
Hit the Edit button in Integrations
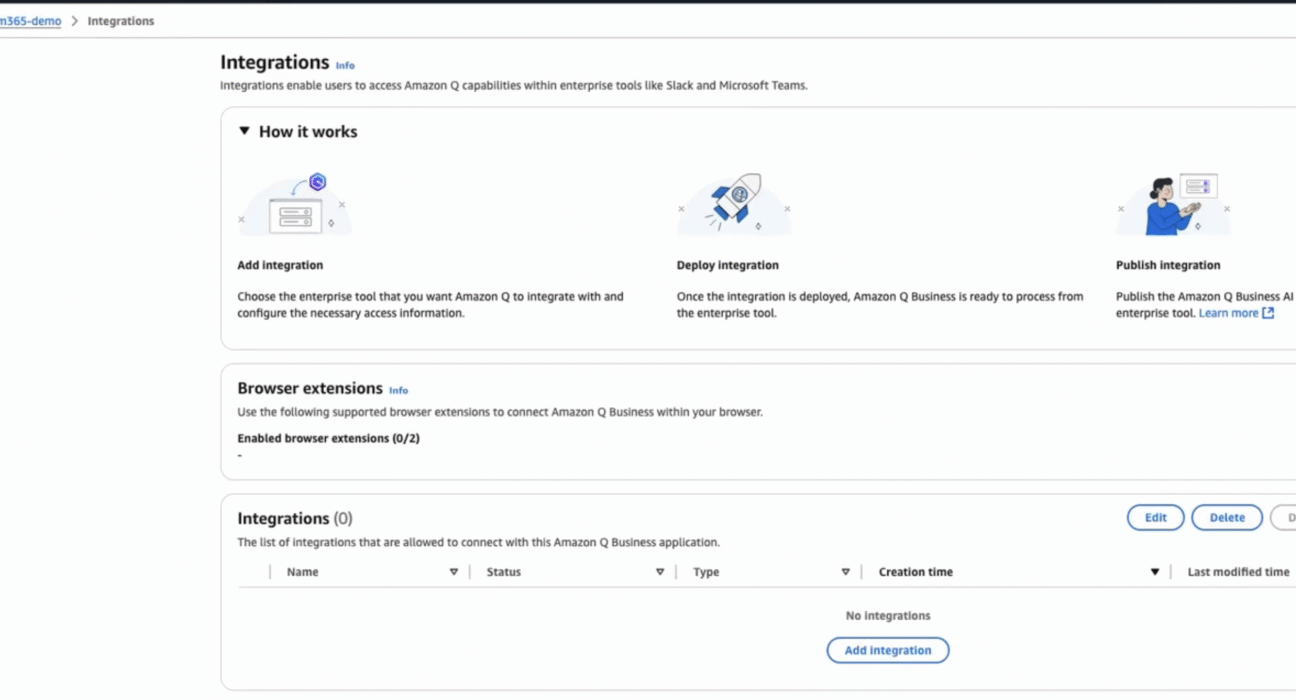1155,518
